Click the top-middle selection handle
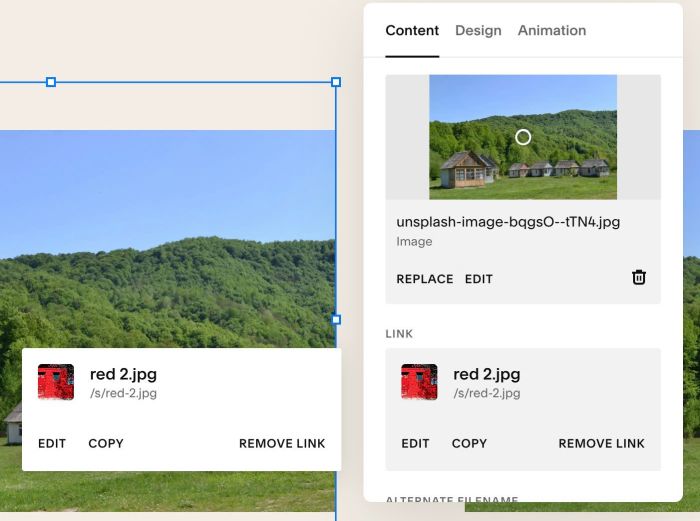 [51, 82]
